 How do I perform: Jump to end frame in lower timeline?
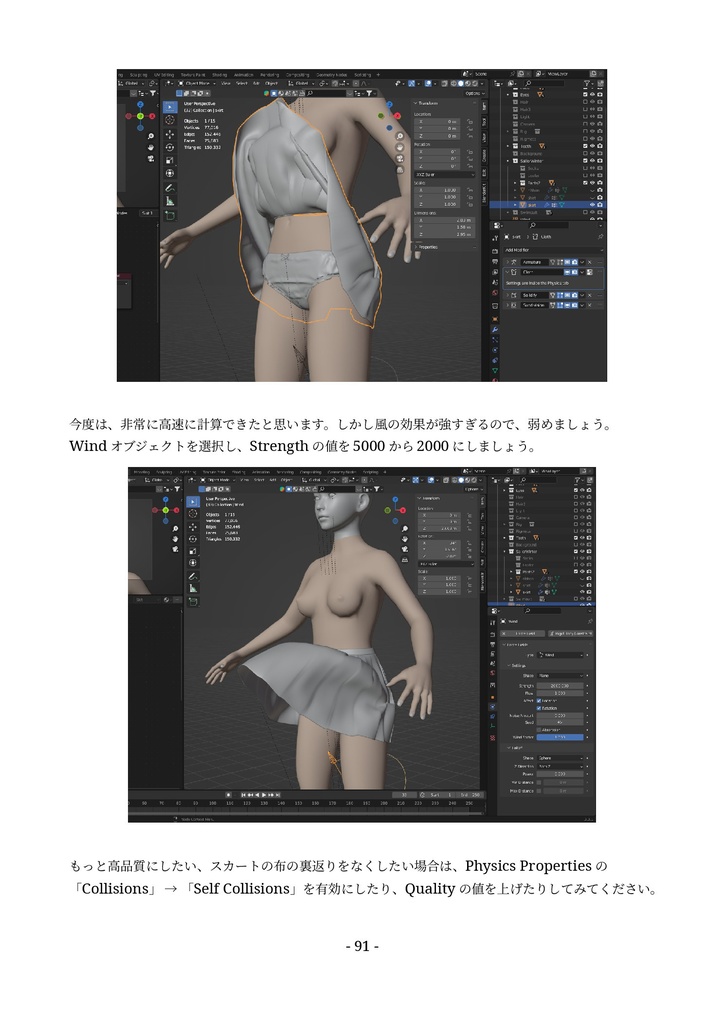click(278, 795)
